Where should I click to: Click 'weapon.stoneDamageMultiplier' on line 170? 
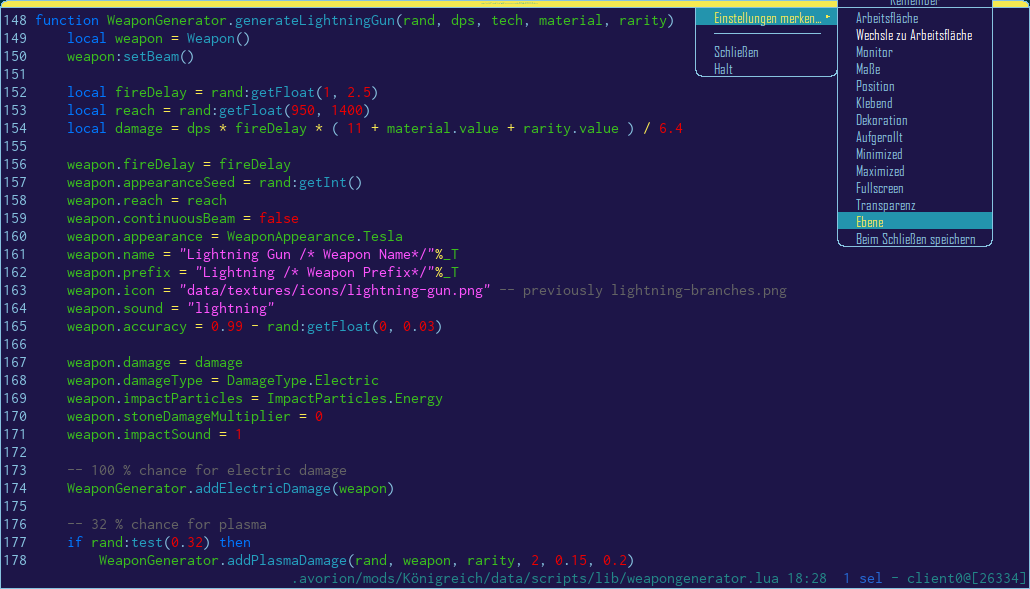178,416
